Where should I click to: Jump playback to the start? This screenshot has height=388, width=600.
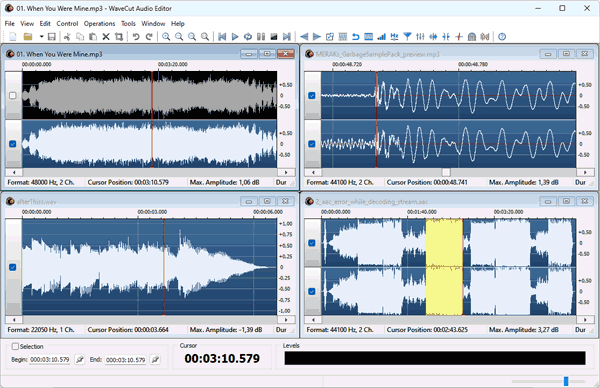222,37
